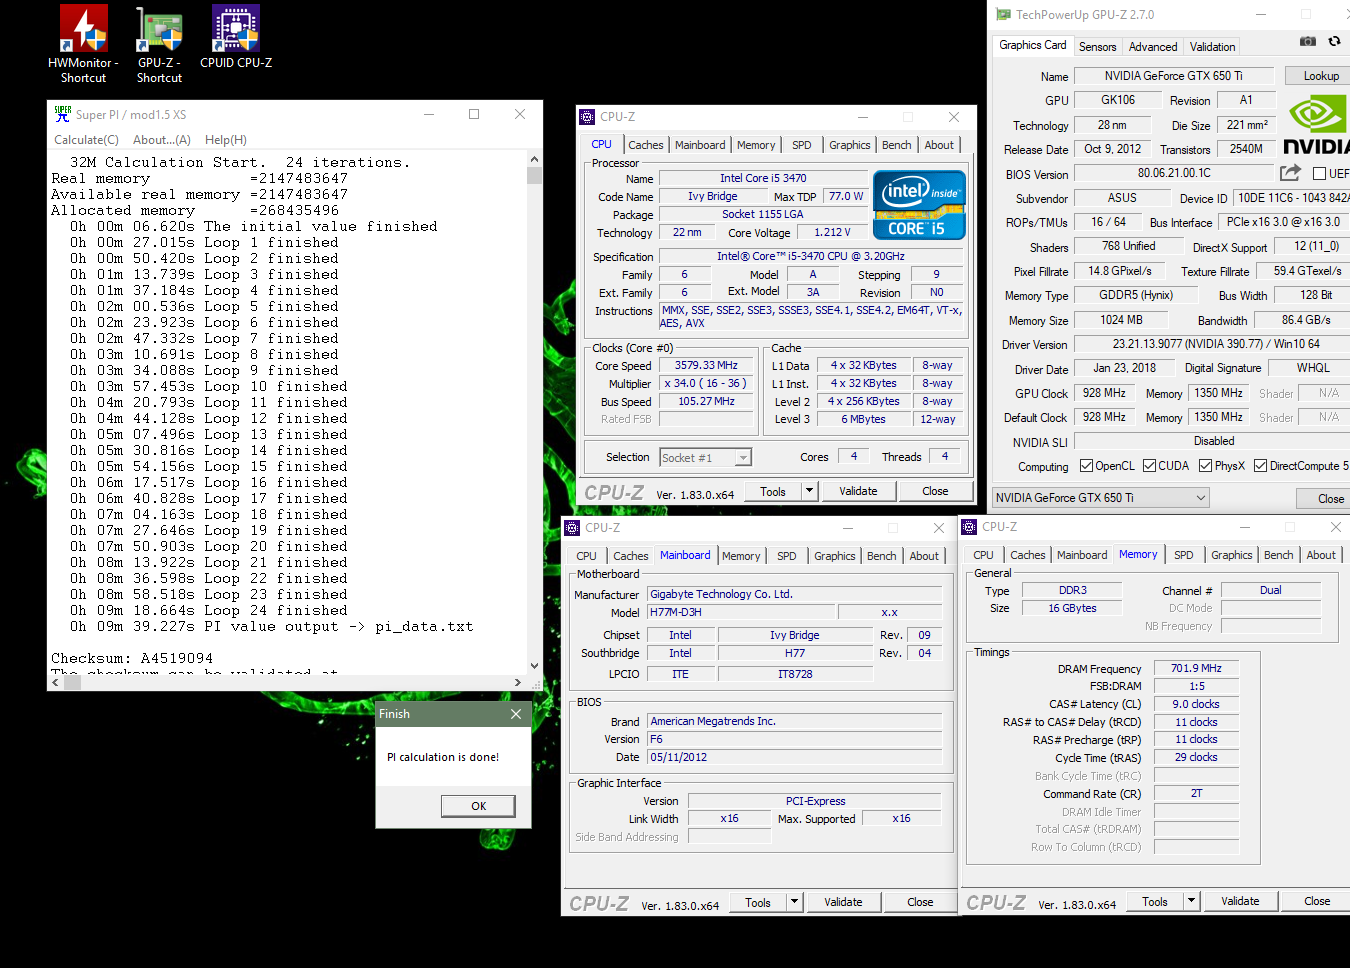The image size is (1350, 968).
Task: Open Bench tab in the CPU tab window
Action: pyautogui.click(x=897, y=145)
